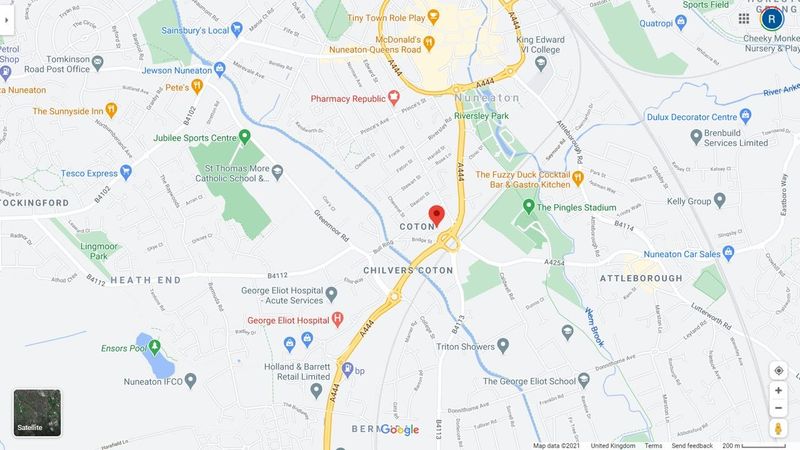Zoom out with the minus button

pos(778,408)
